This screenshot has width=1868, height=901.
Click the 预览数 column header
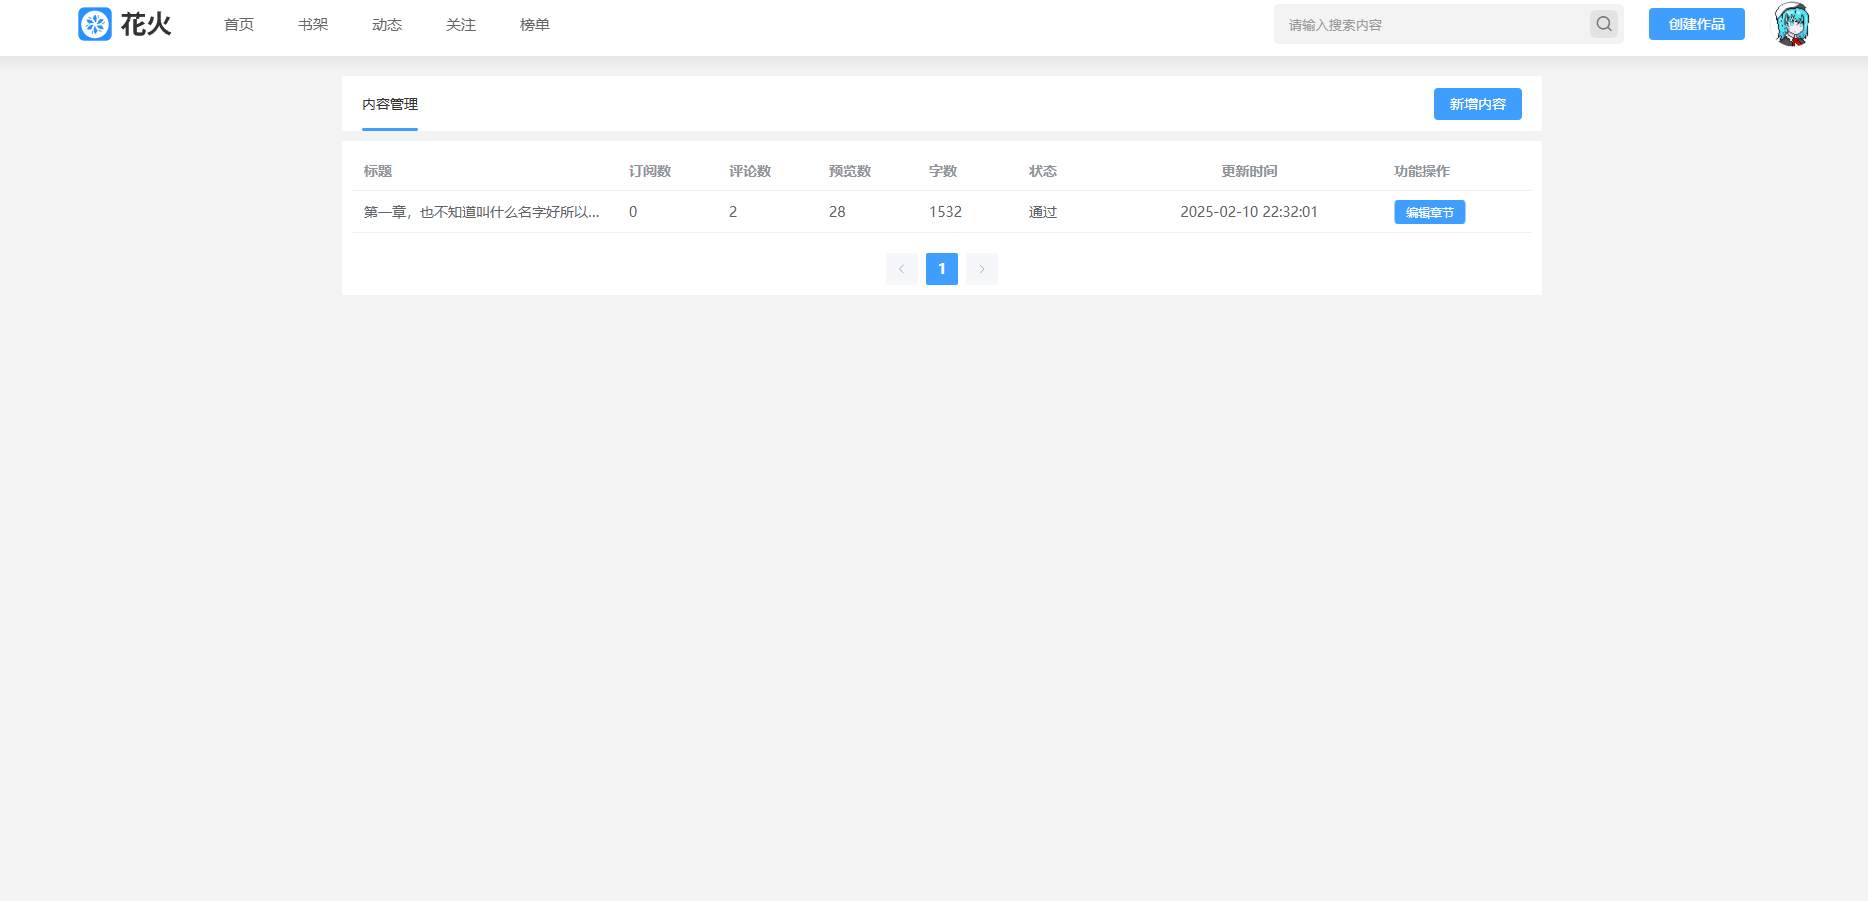[x=850, y=171]
